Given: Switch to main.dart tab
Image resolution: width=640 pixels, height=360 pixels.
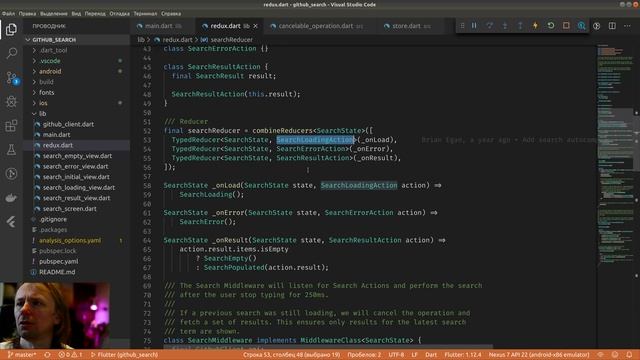Looking at the screenshot, I should pos(162,26).
